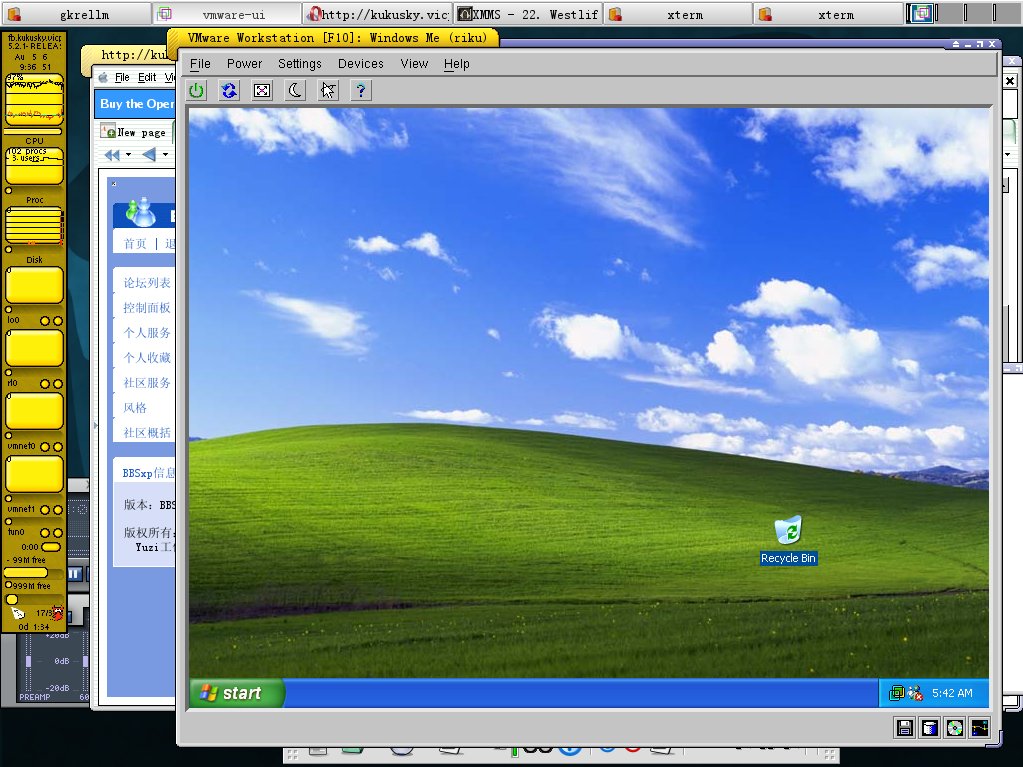Click the 控制面板 sidebar link

point(147,307)
